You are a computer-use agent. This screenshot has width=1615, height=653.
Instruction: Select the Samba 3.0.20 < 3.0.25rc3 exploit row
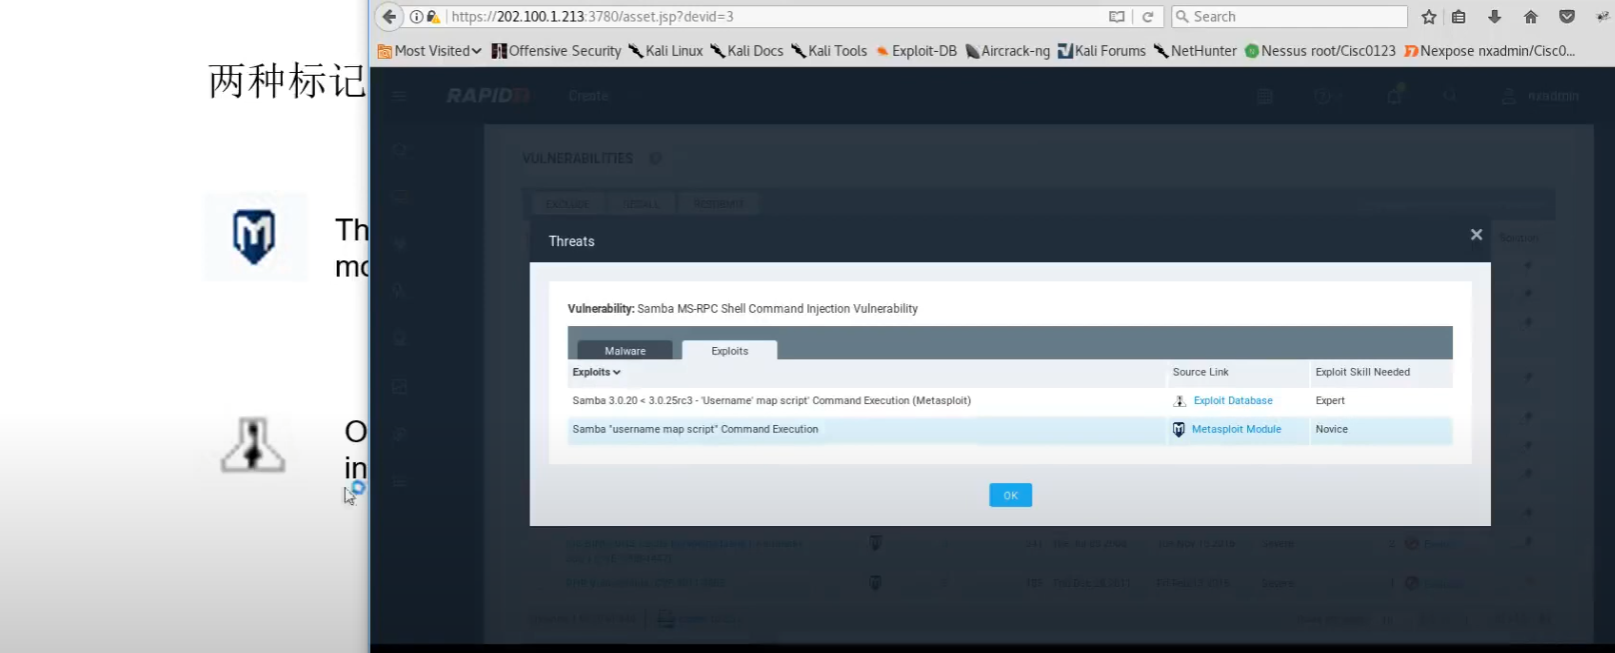pos(1010,401)
